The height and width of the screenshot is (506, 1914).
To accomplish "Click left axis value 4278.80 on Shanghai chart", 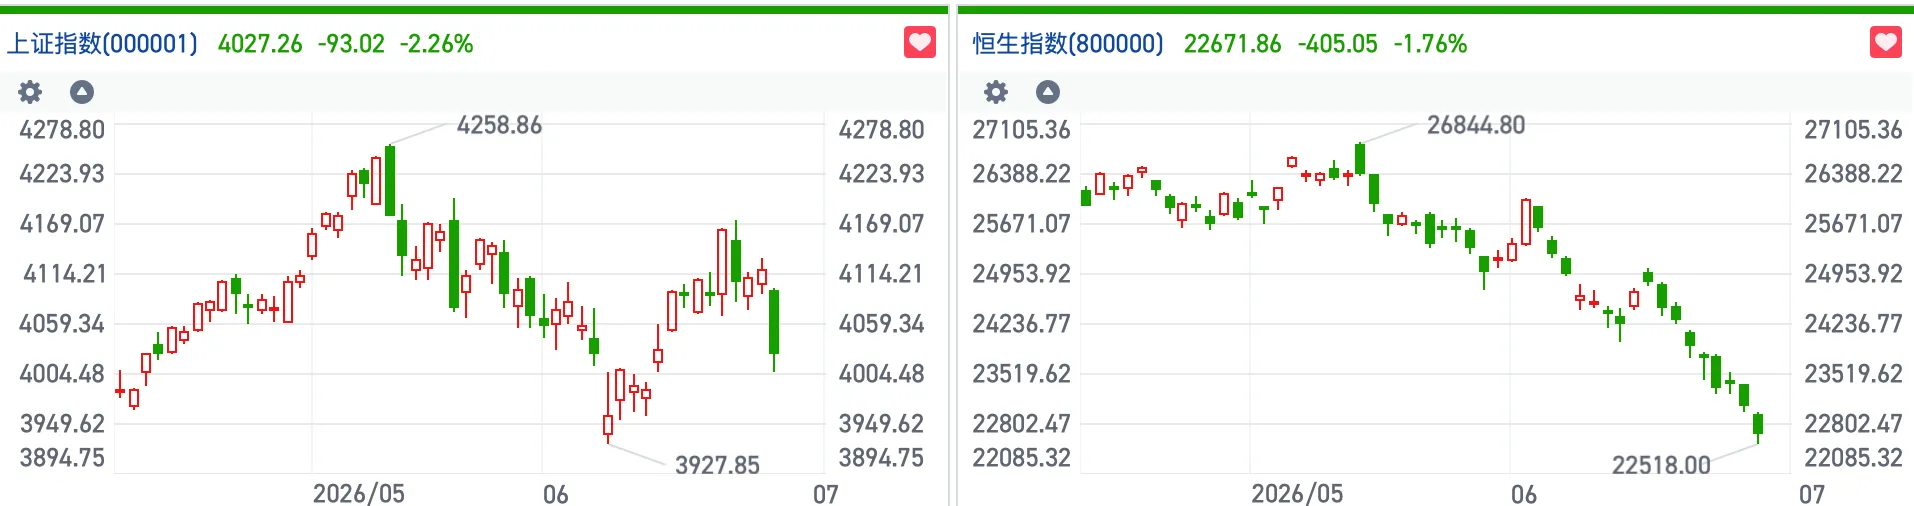I will (x=62, y=130).
